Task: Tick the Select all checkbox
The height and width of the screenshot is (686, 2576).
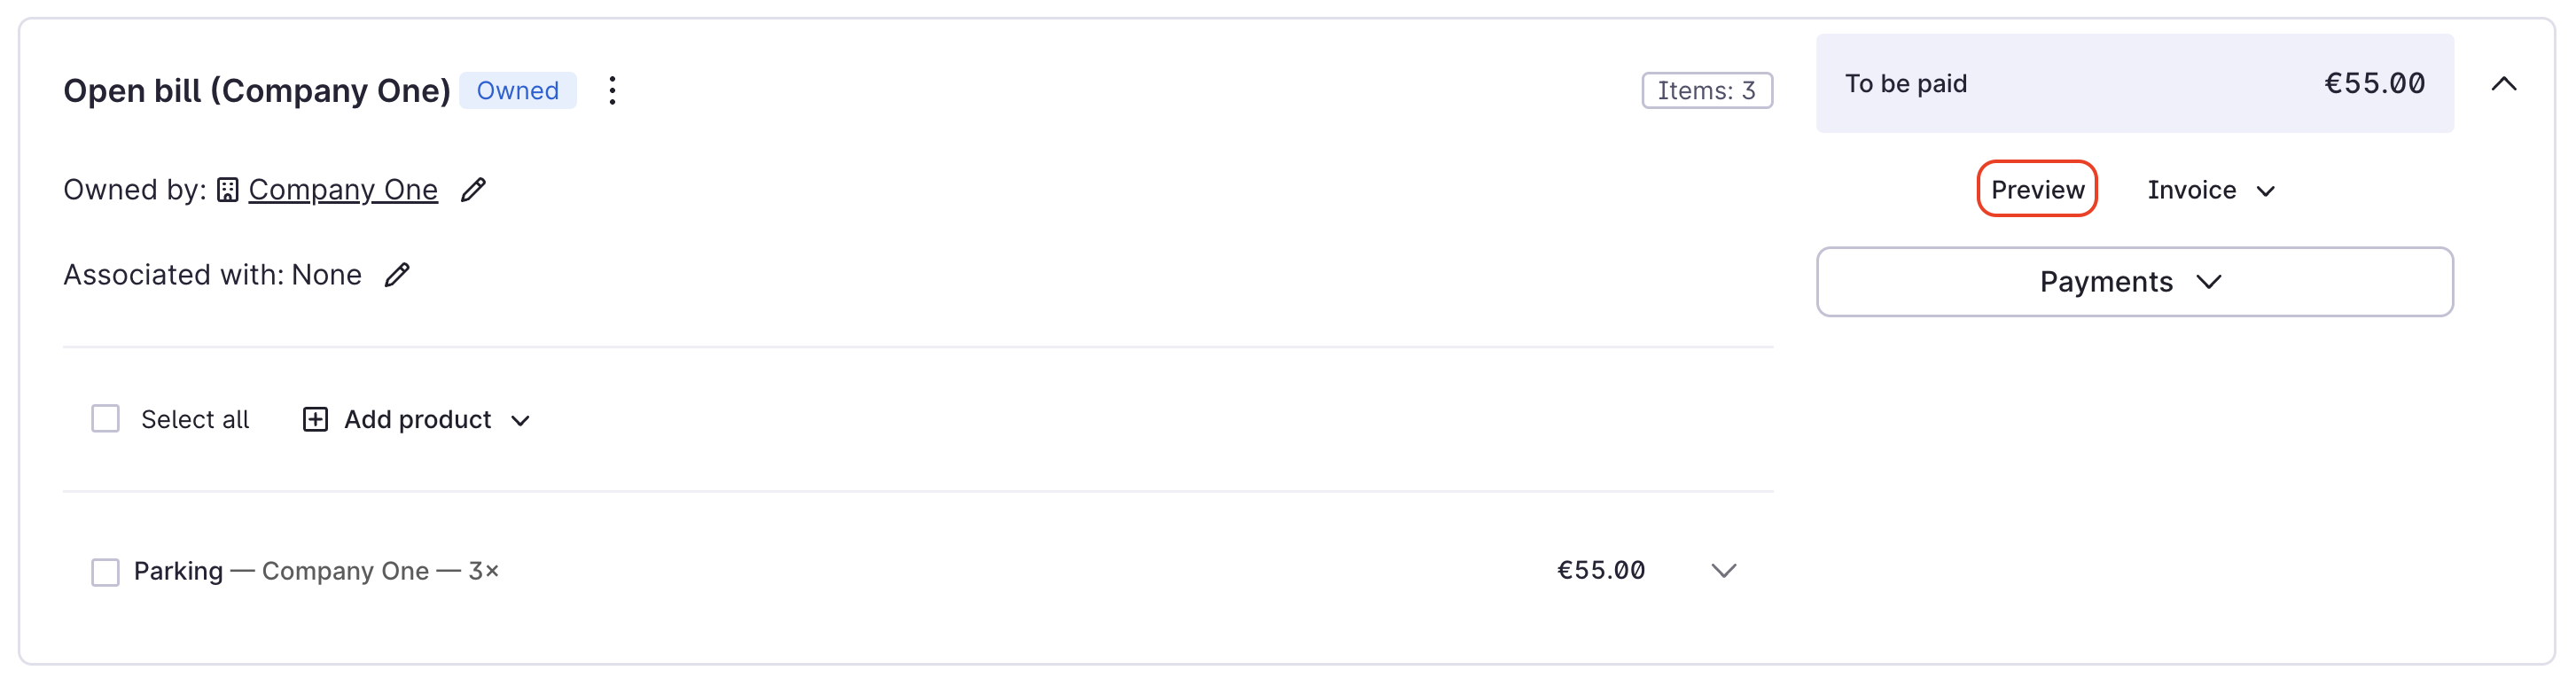Action: (x=105, y=419)
